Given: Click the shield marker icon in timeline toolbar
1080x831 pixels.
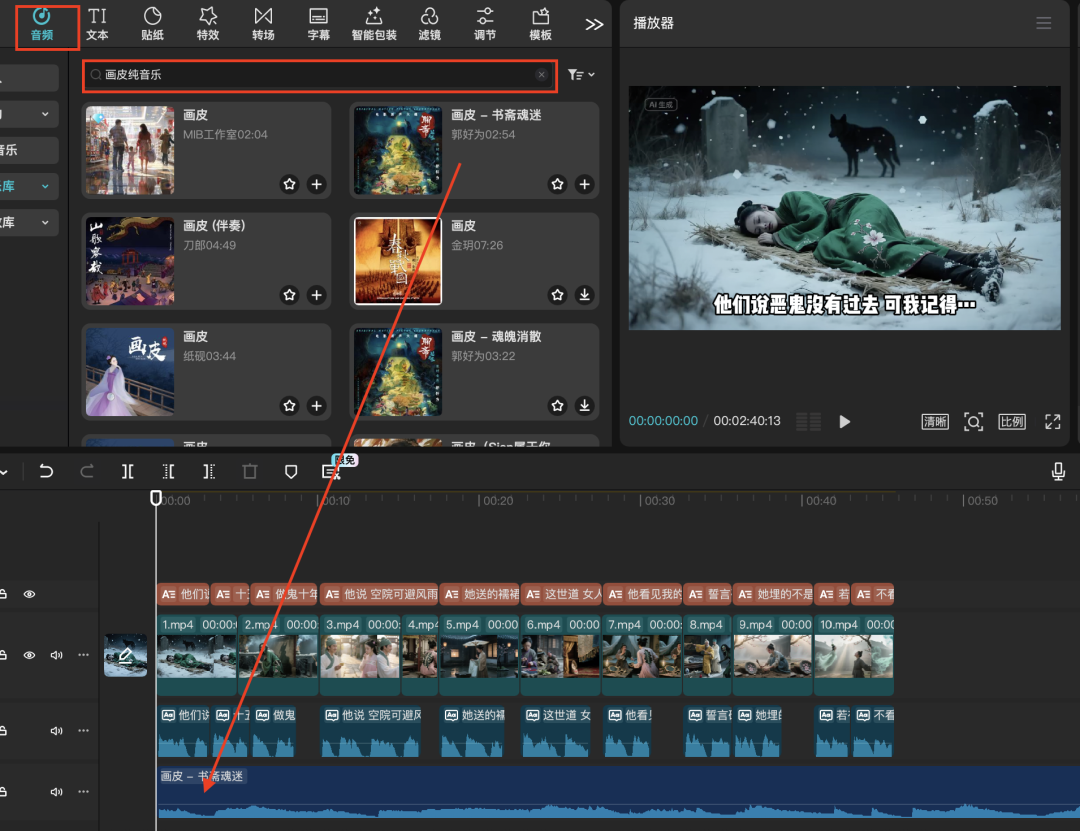Looking at the screenshot, I should click(x=291, y=471).
